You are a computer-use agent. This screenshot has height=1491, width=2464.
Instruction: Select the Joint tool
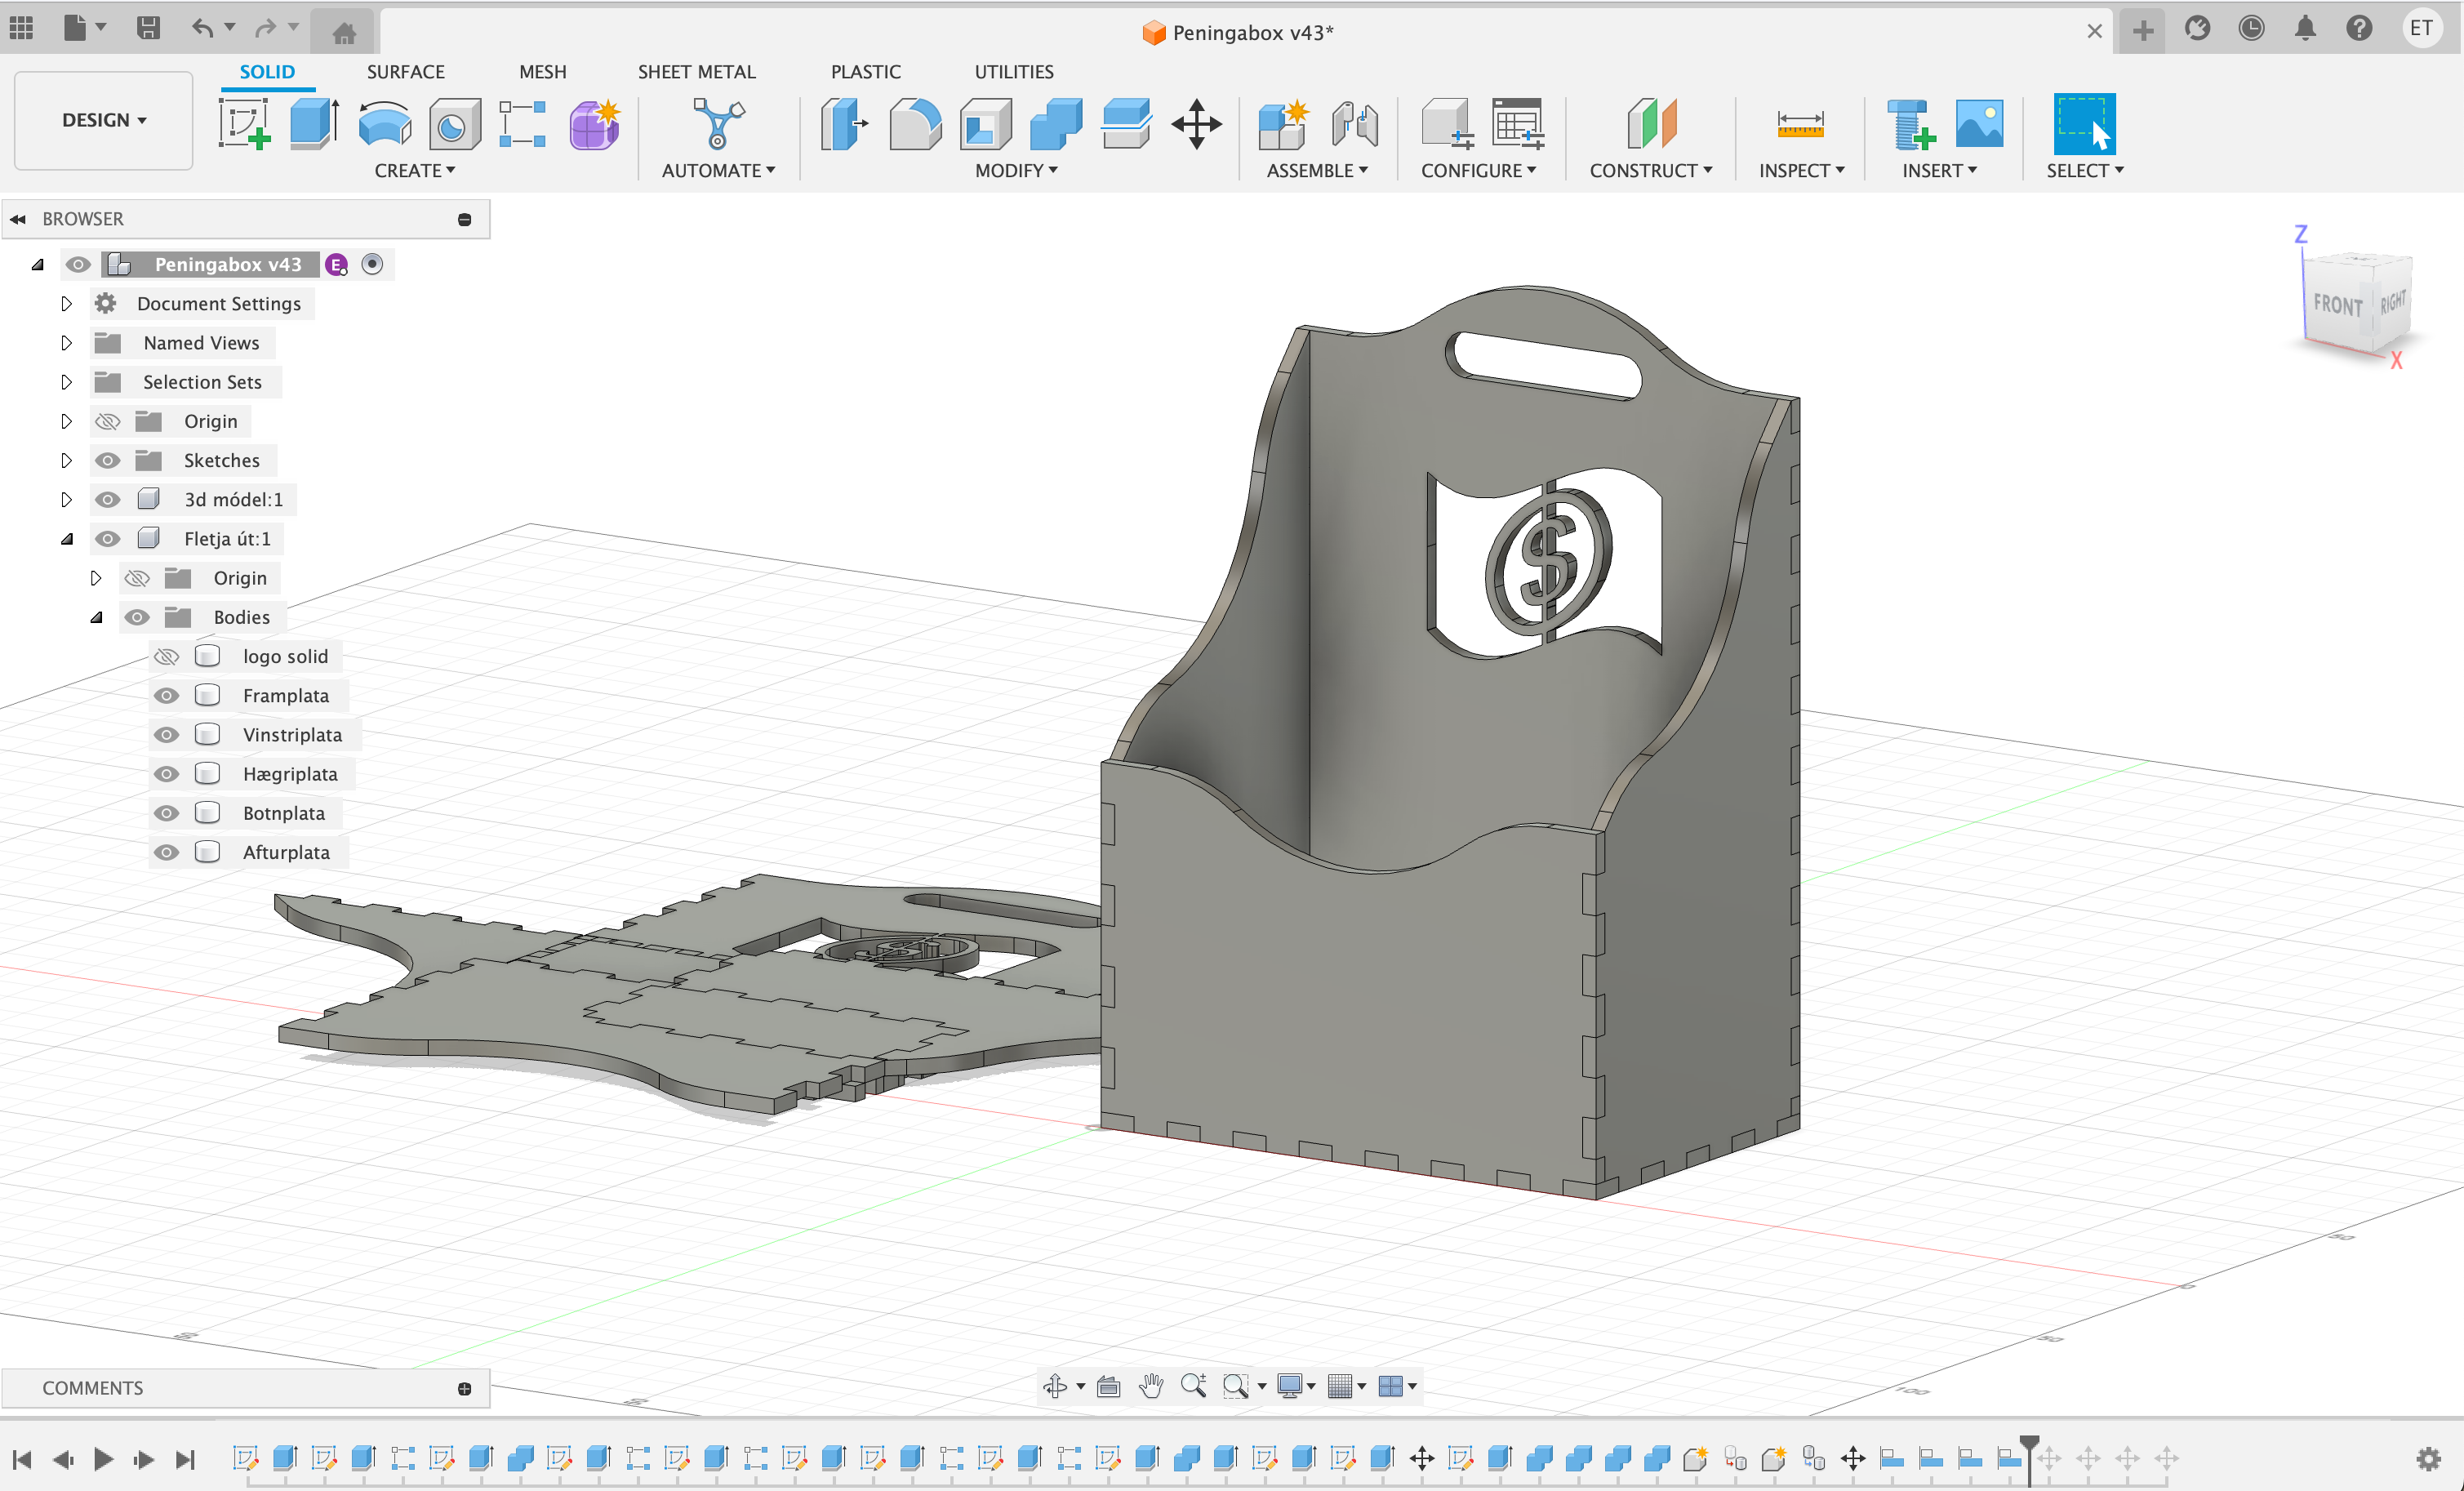[1354, 124]
